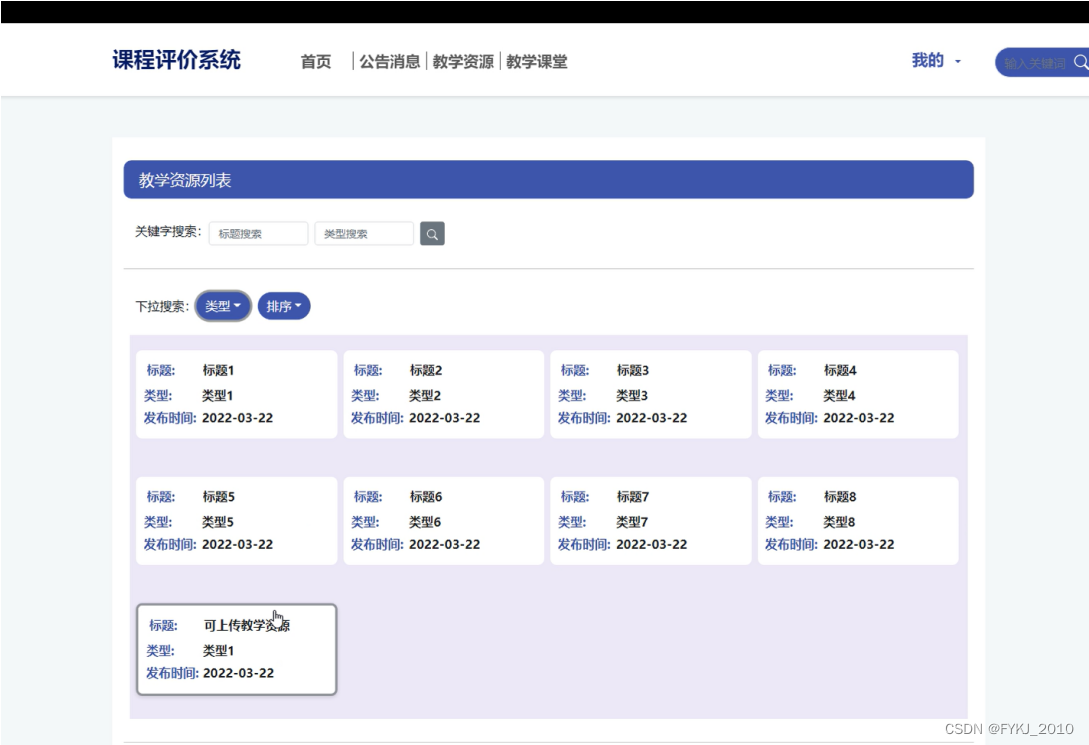
Task: Click the magnifier icon in top keyword box
Action: [x=1080, y=62]
